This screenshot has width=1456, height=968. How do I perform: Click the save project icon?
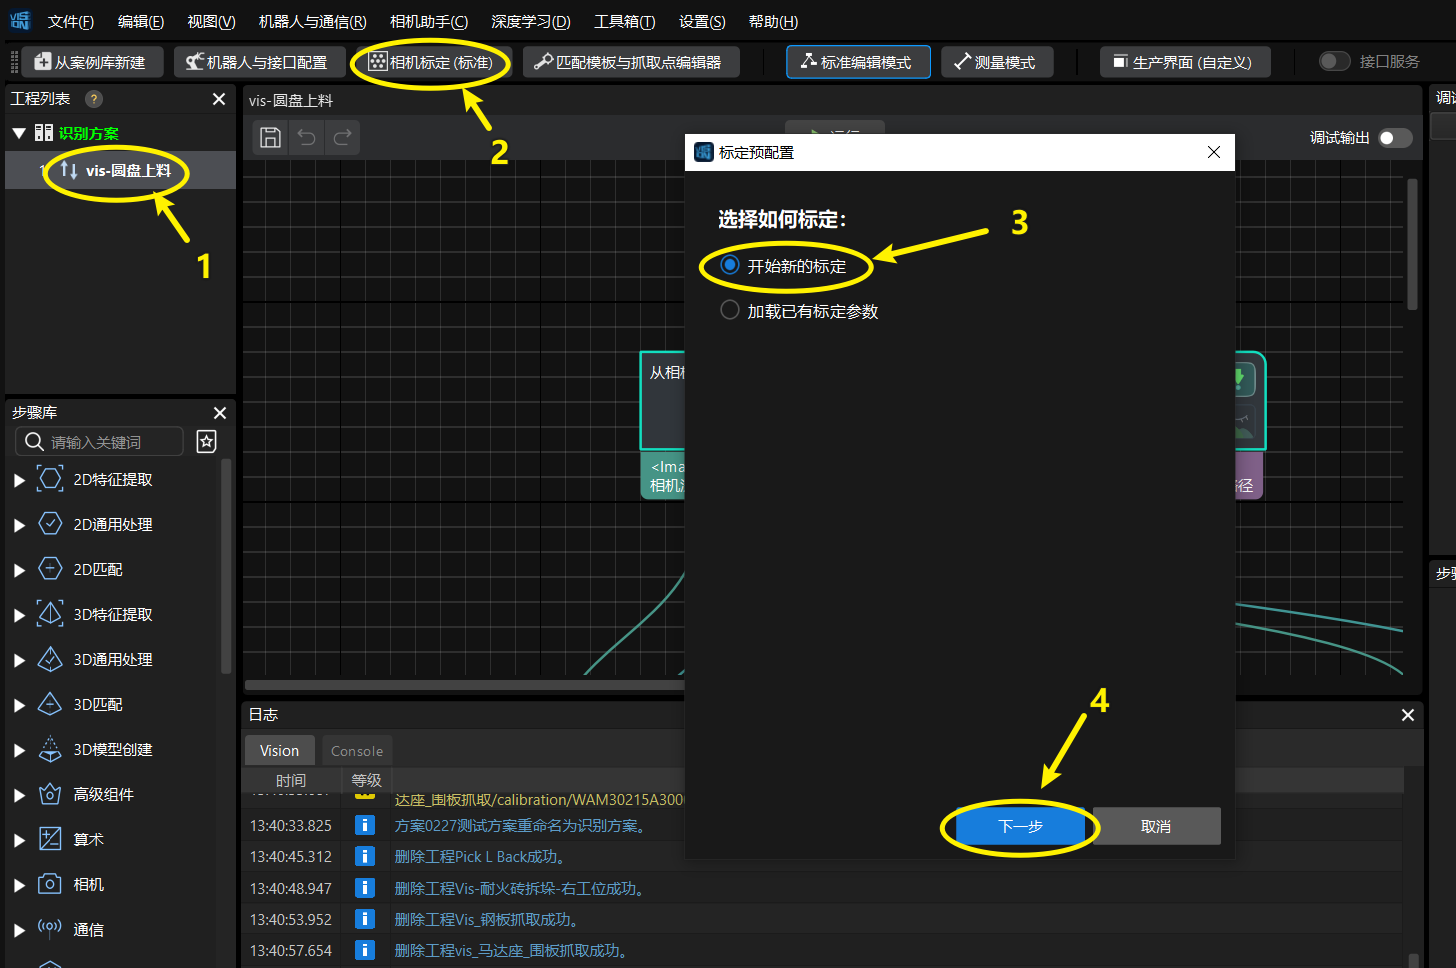point(270,137)
